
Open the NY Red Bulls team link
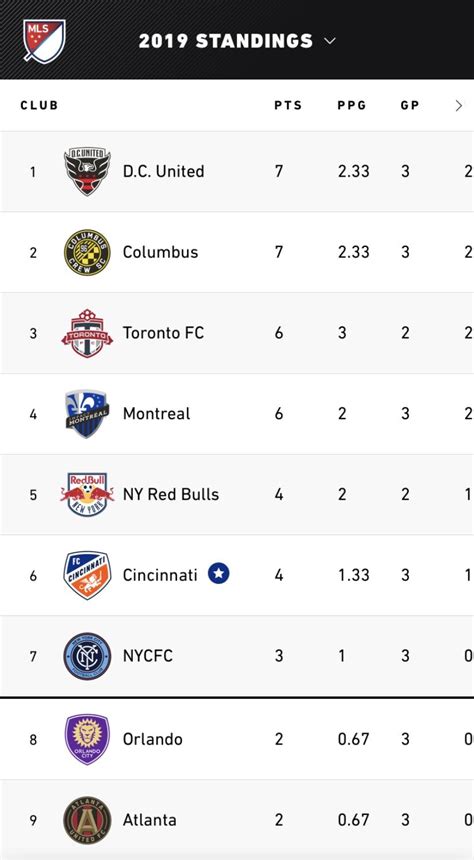tap(171, 494)
